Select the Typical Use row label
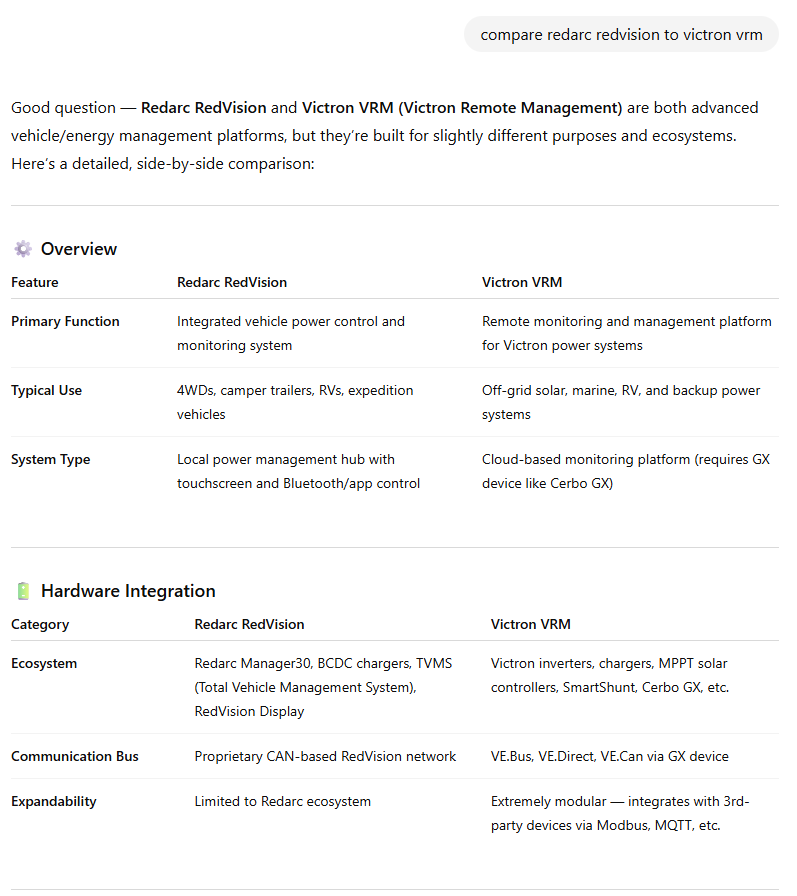Image resolution: width=797 pixels, height=896 pixels. (x=46, y=390)
